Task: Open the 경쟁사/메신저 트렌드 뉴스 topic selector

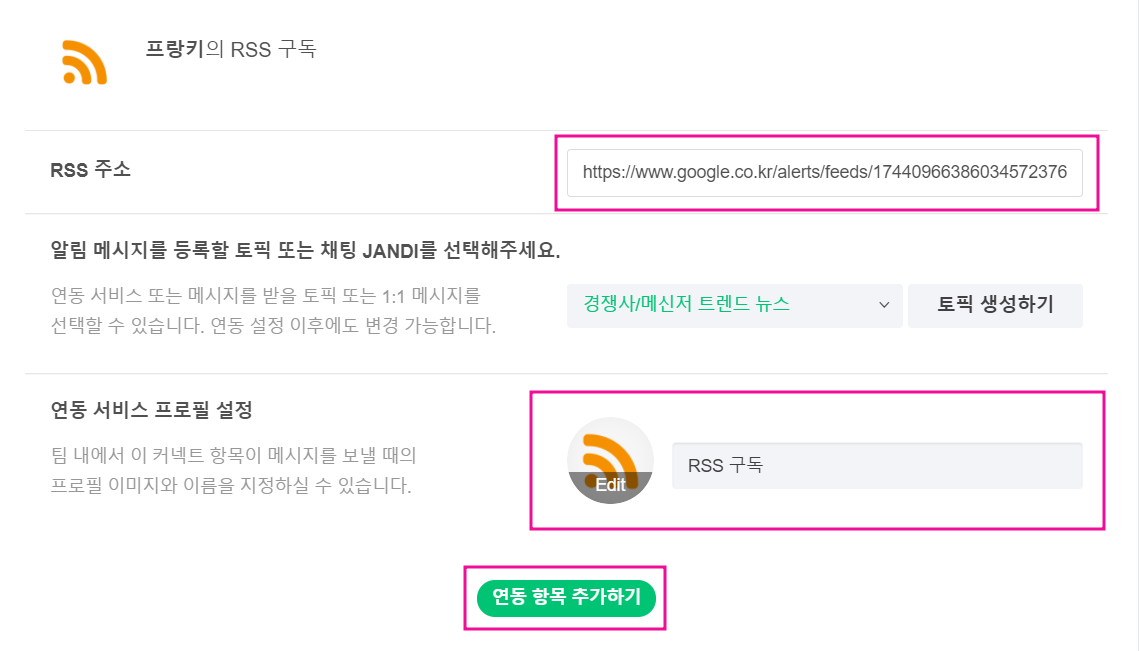Action: pyautogui.click(x=720, y=305)
